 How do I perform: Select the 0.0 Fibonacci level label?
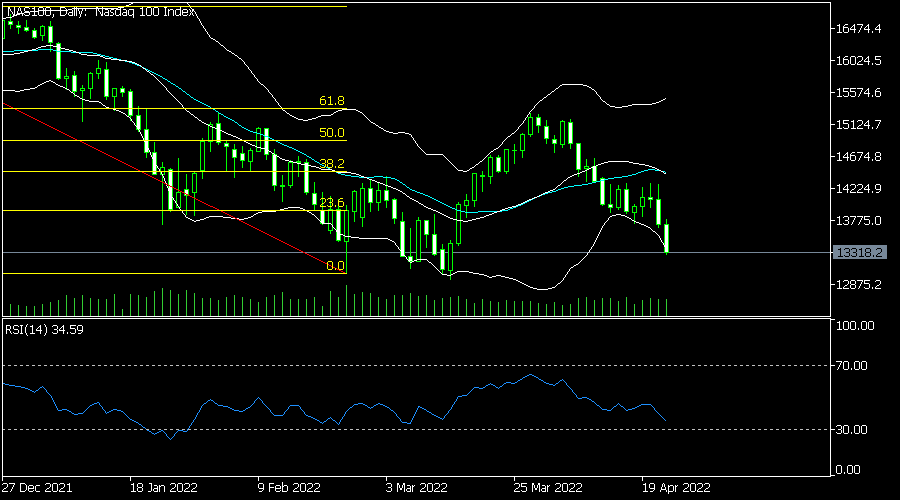[x=335, y=266]
